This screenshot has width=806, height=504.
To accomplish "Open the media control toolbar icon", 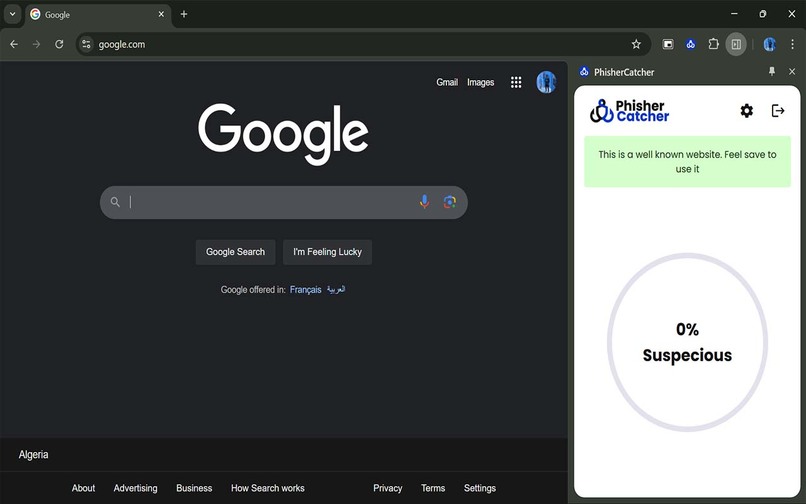I will [668, 44].
